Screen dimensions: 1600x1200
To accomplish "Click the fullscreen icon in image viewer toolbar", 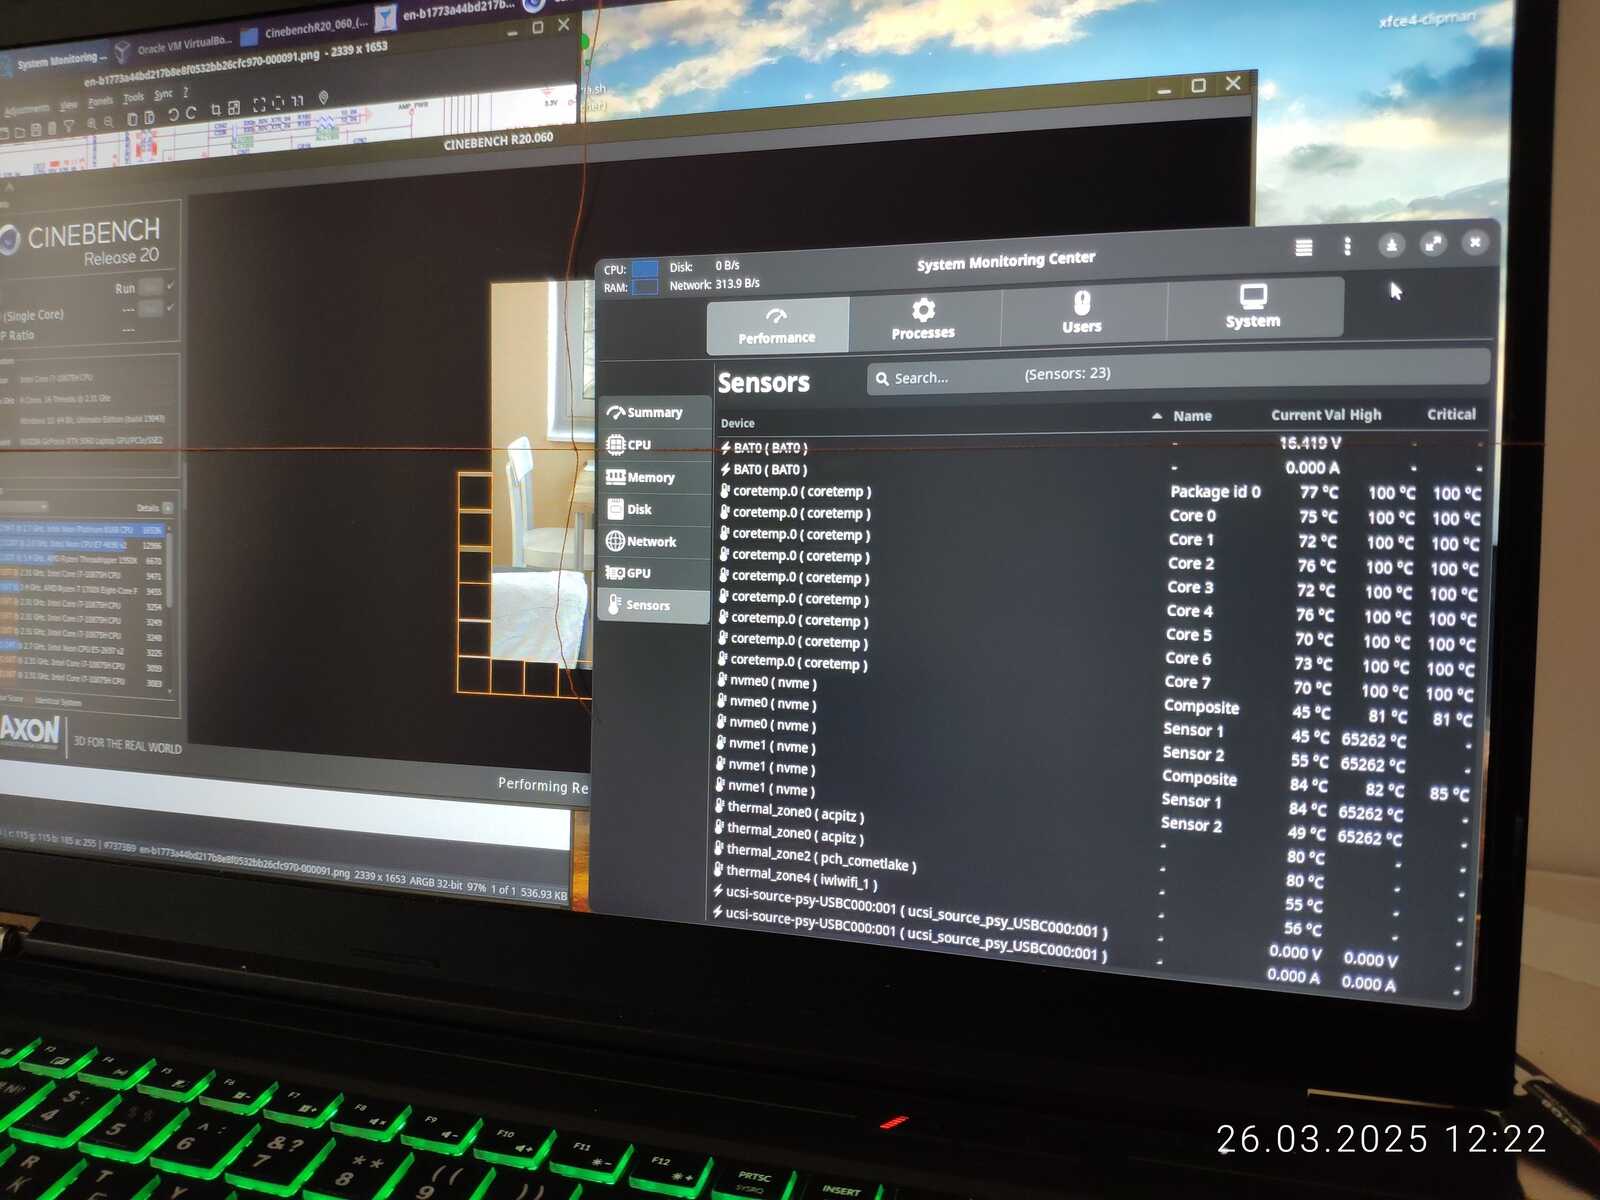I will [x=258, y=105].
